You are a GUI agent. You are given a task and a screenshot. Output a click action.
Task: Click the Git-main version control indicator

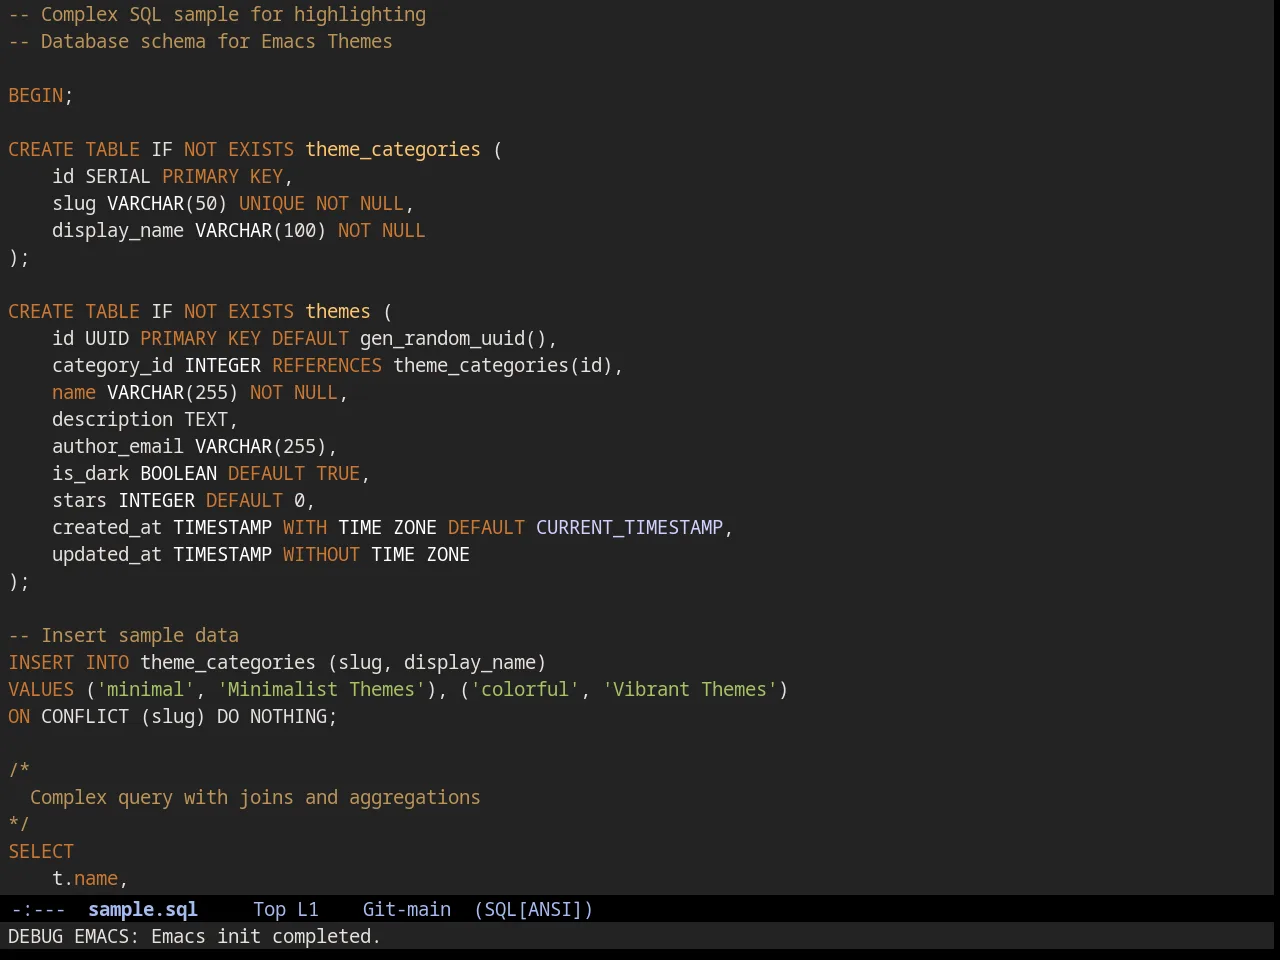click(x=406, y=909)
